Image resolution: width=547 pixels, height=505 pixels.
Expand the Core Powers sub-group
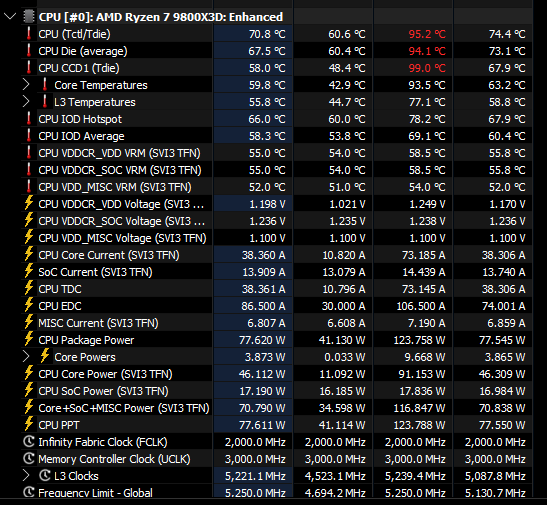tap(26, 357)
